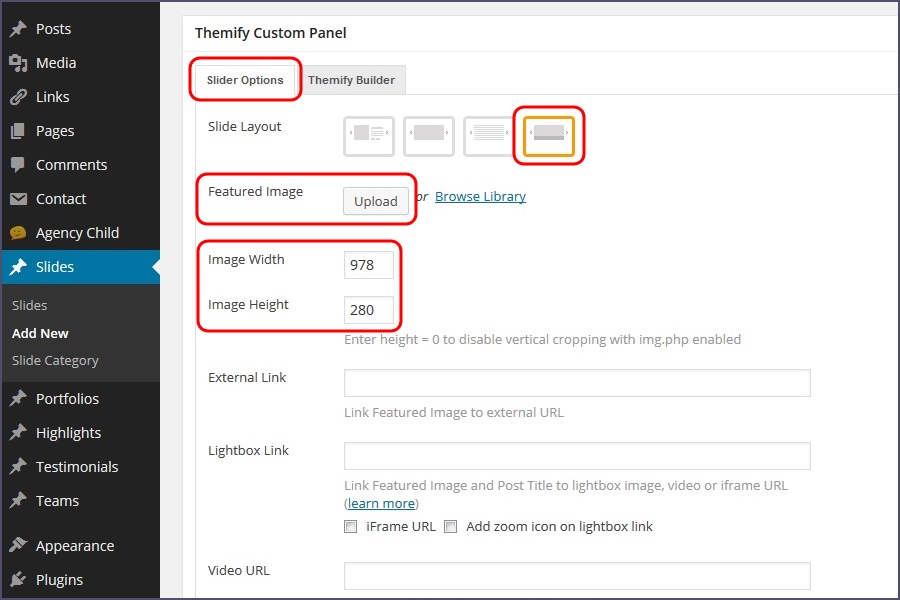Click the Links chain icon
Viewport: 900px width, 600px height.
18,97
